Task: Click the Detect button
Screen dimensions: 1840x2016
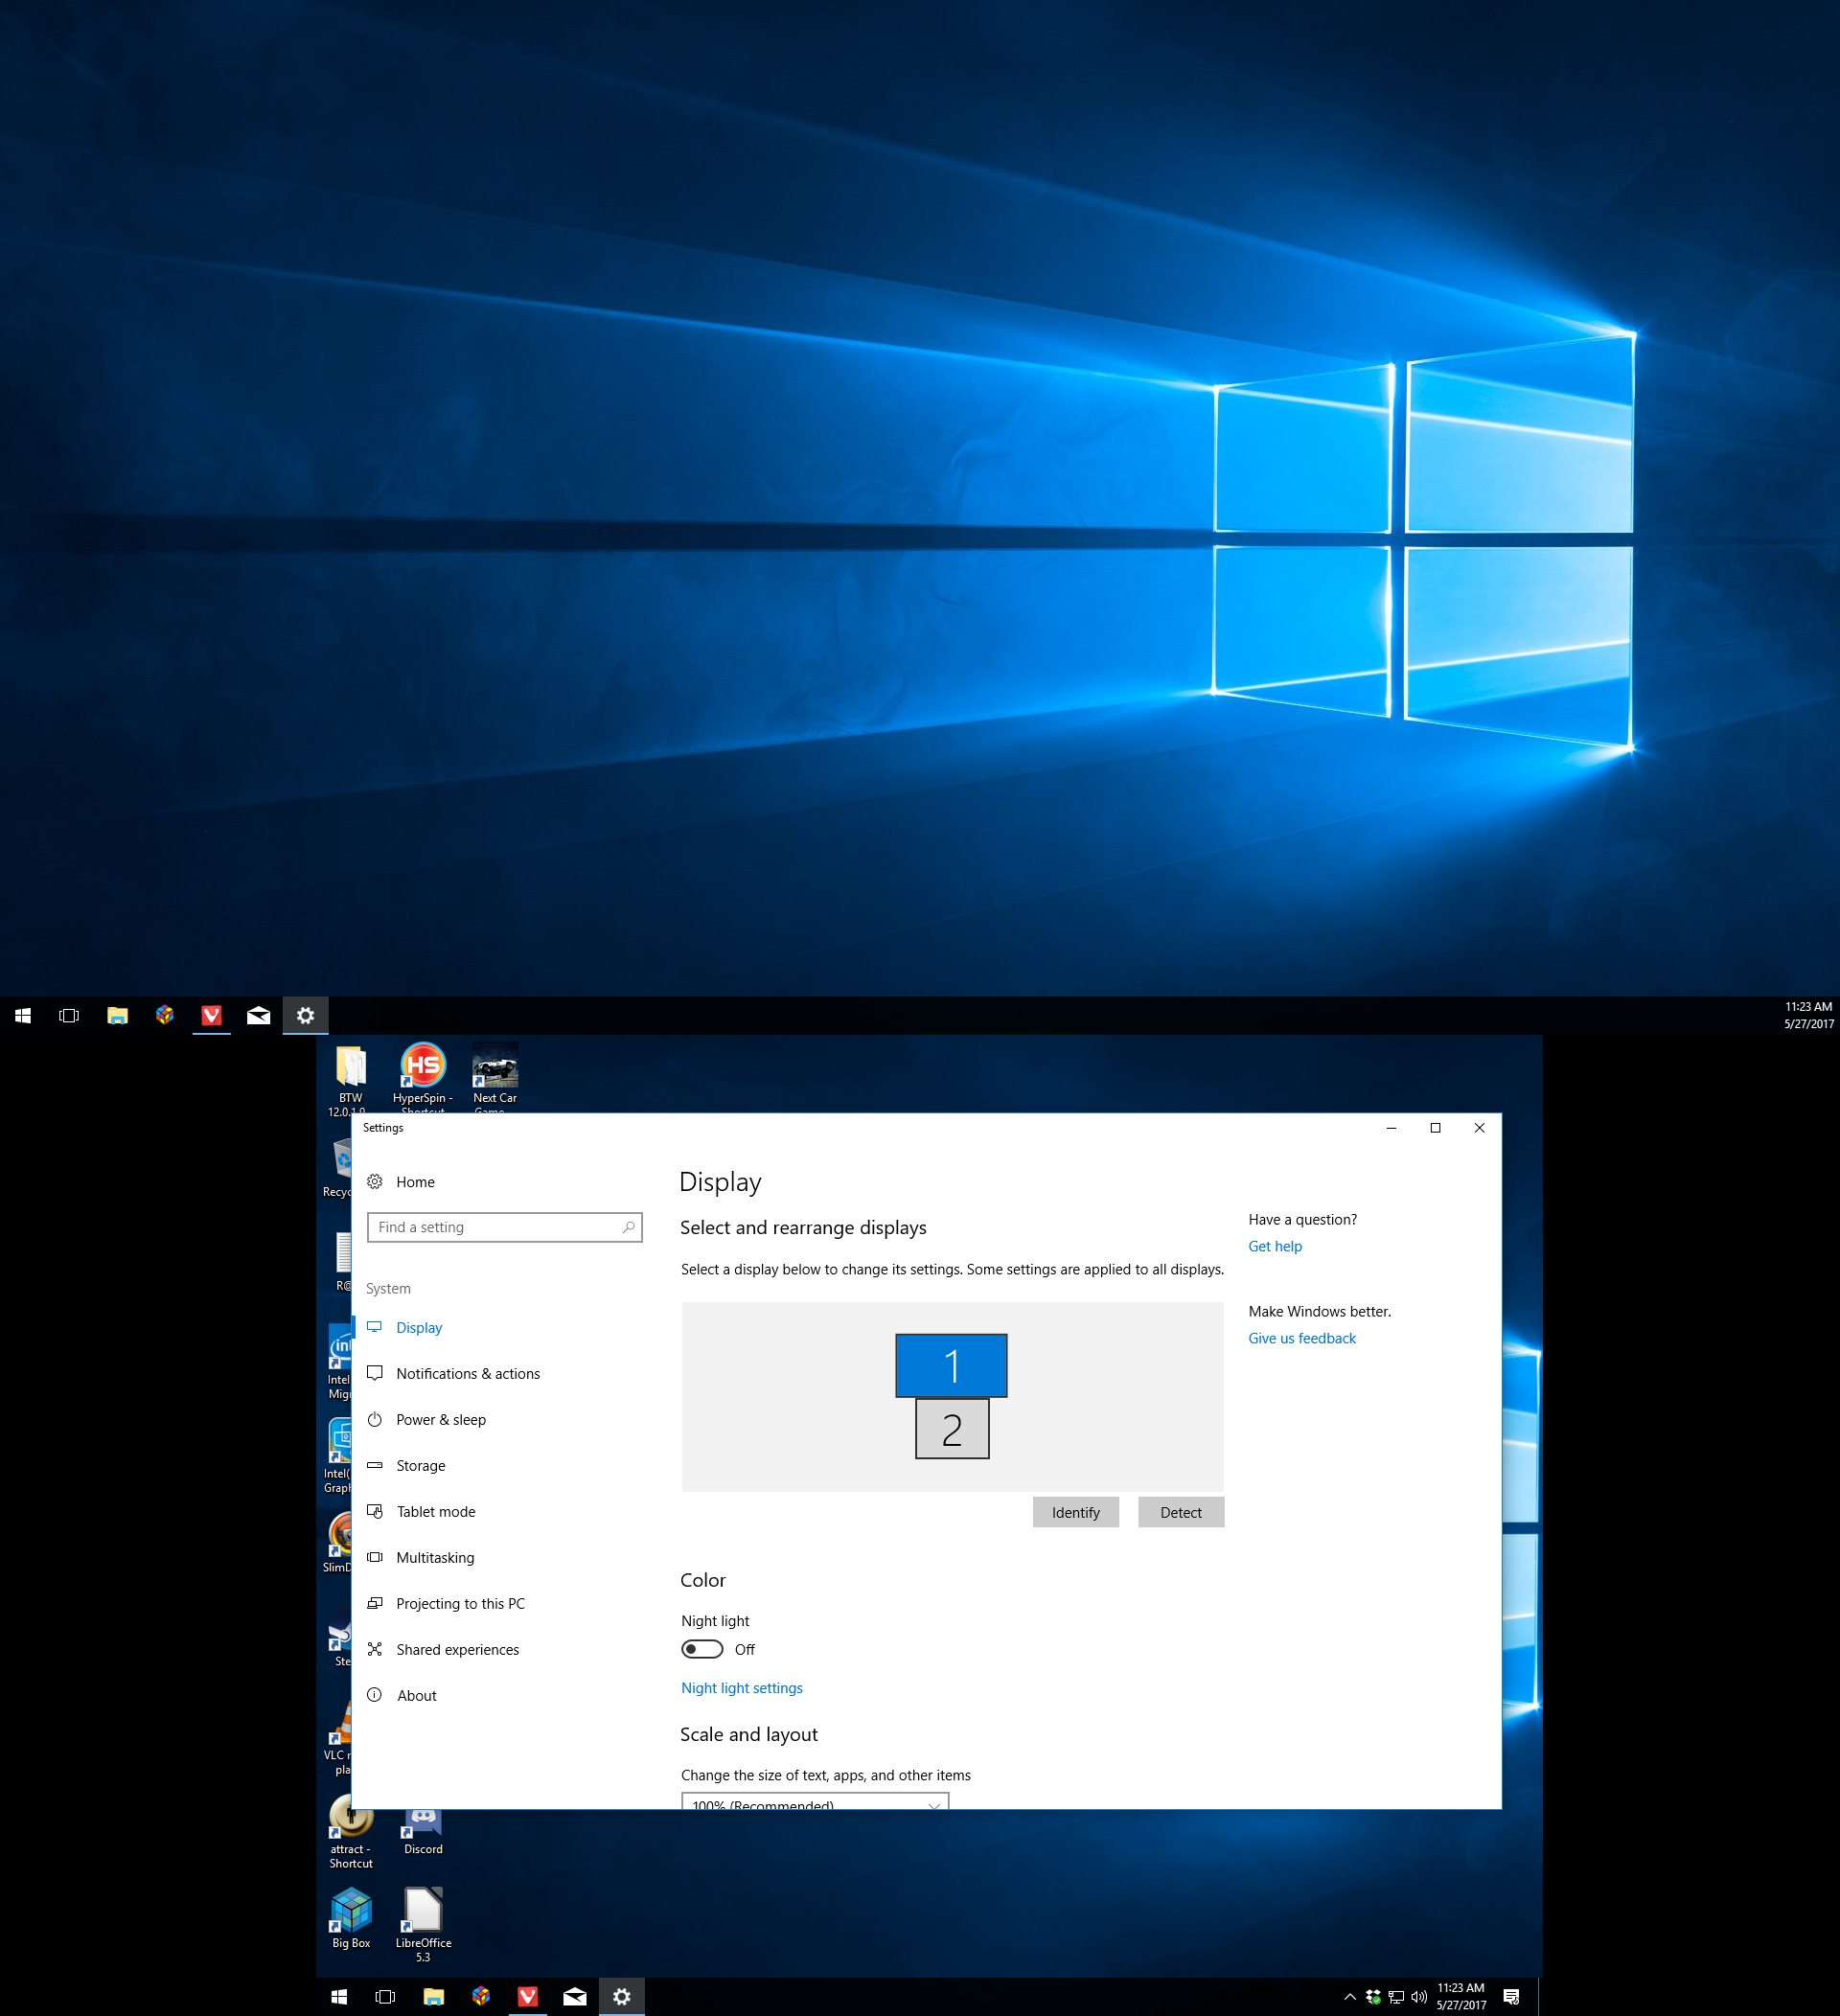Action: point(1181,1513)
